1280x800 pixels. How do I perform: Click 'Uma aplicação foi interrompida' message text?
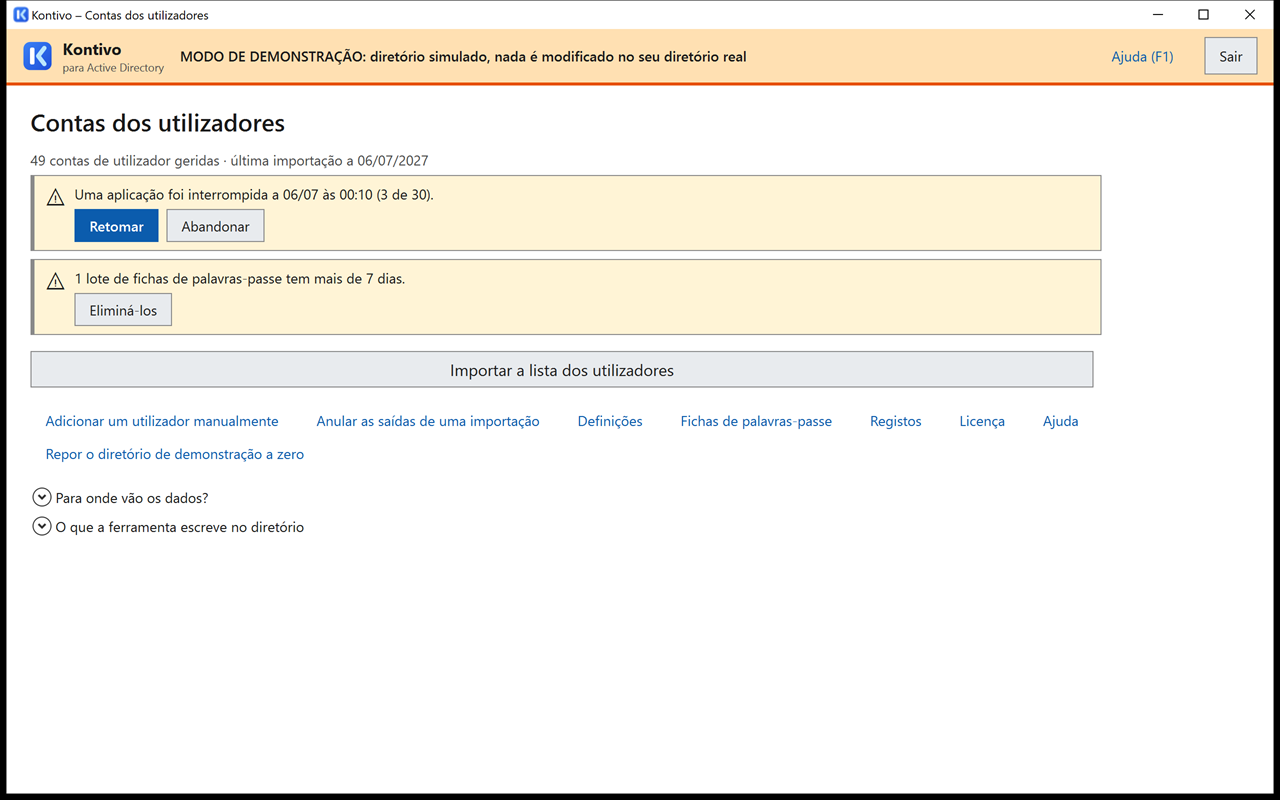[x=254, y=194]
